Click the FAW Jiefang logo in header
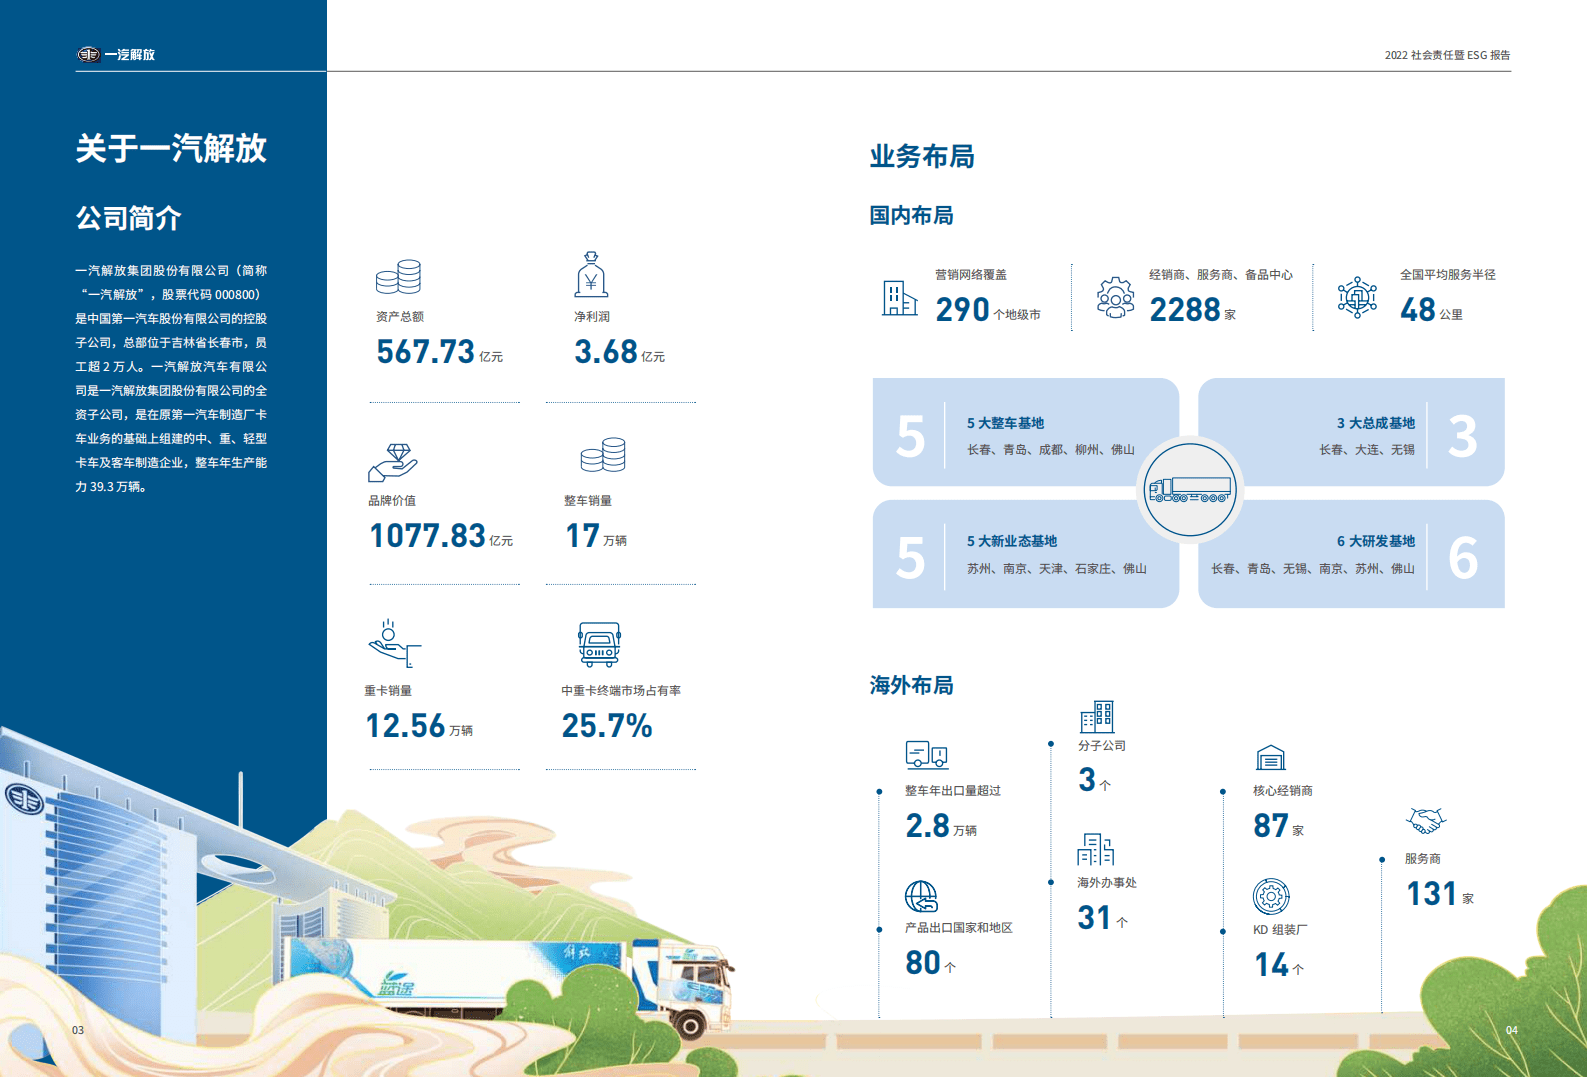The image size is (1587, 1077). pyautogui.click(x=116, y=54)
